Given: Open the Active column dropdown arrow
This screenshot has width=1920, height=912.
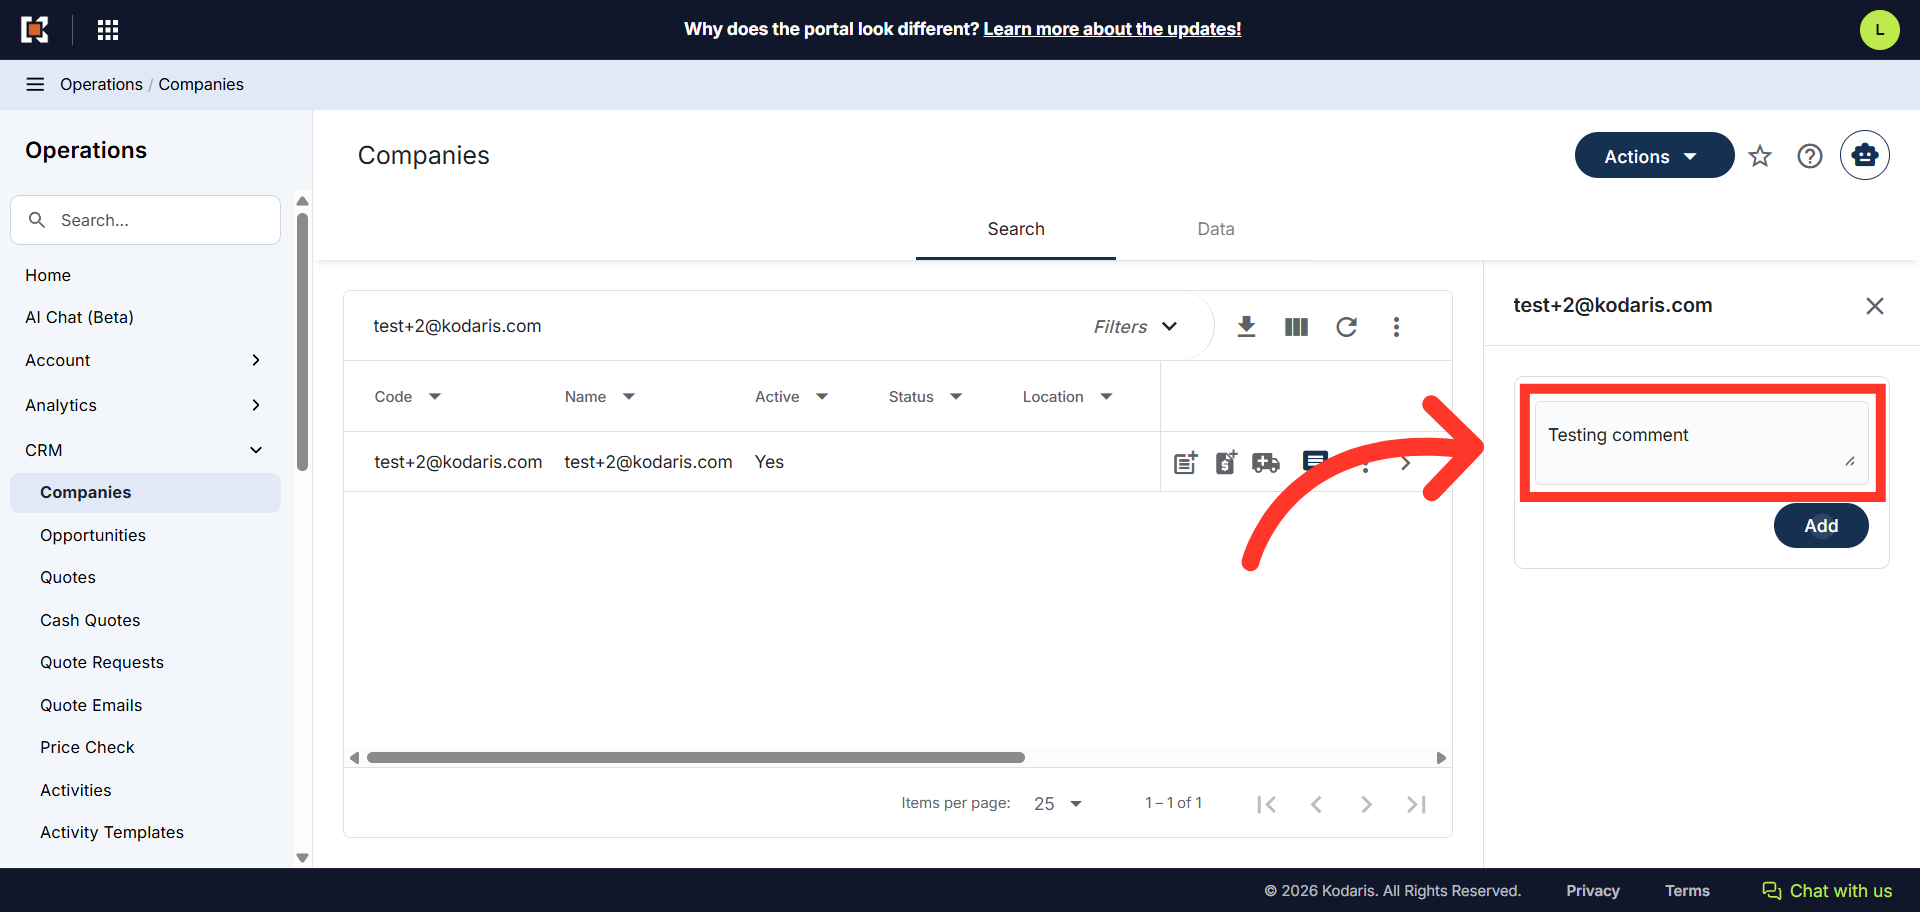Looking at the screenshot, I should click(x=822, y=397).
